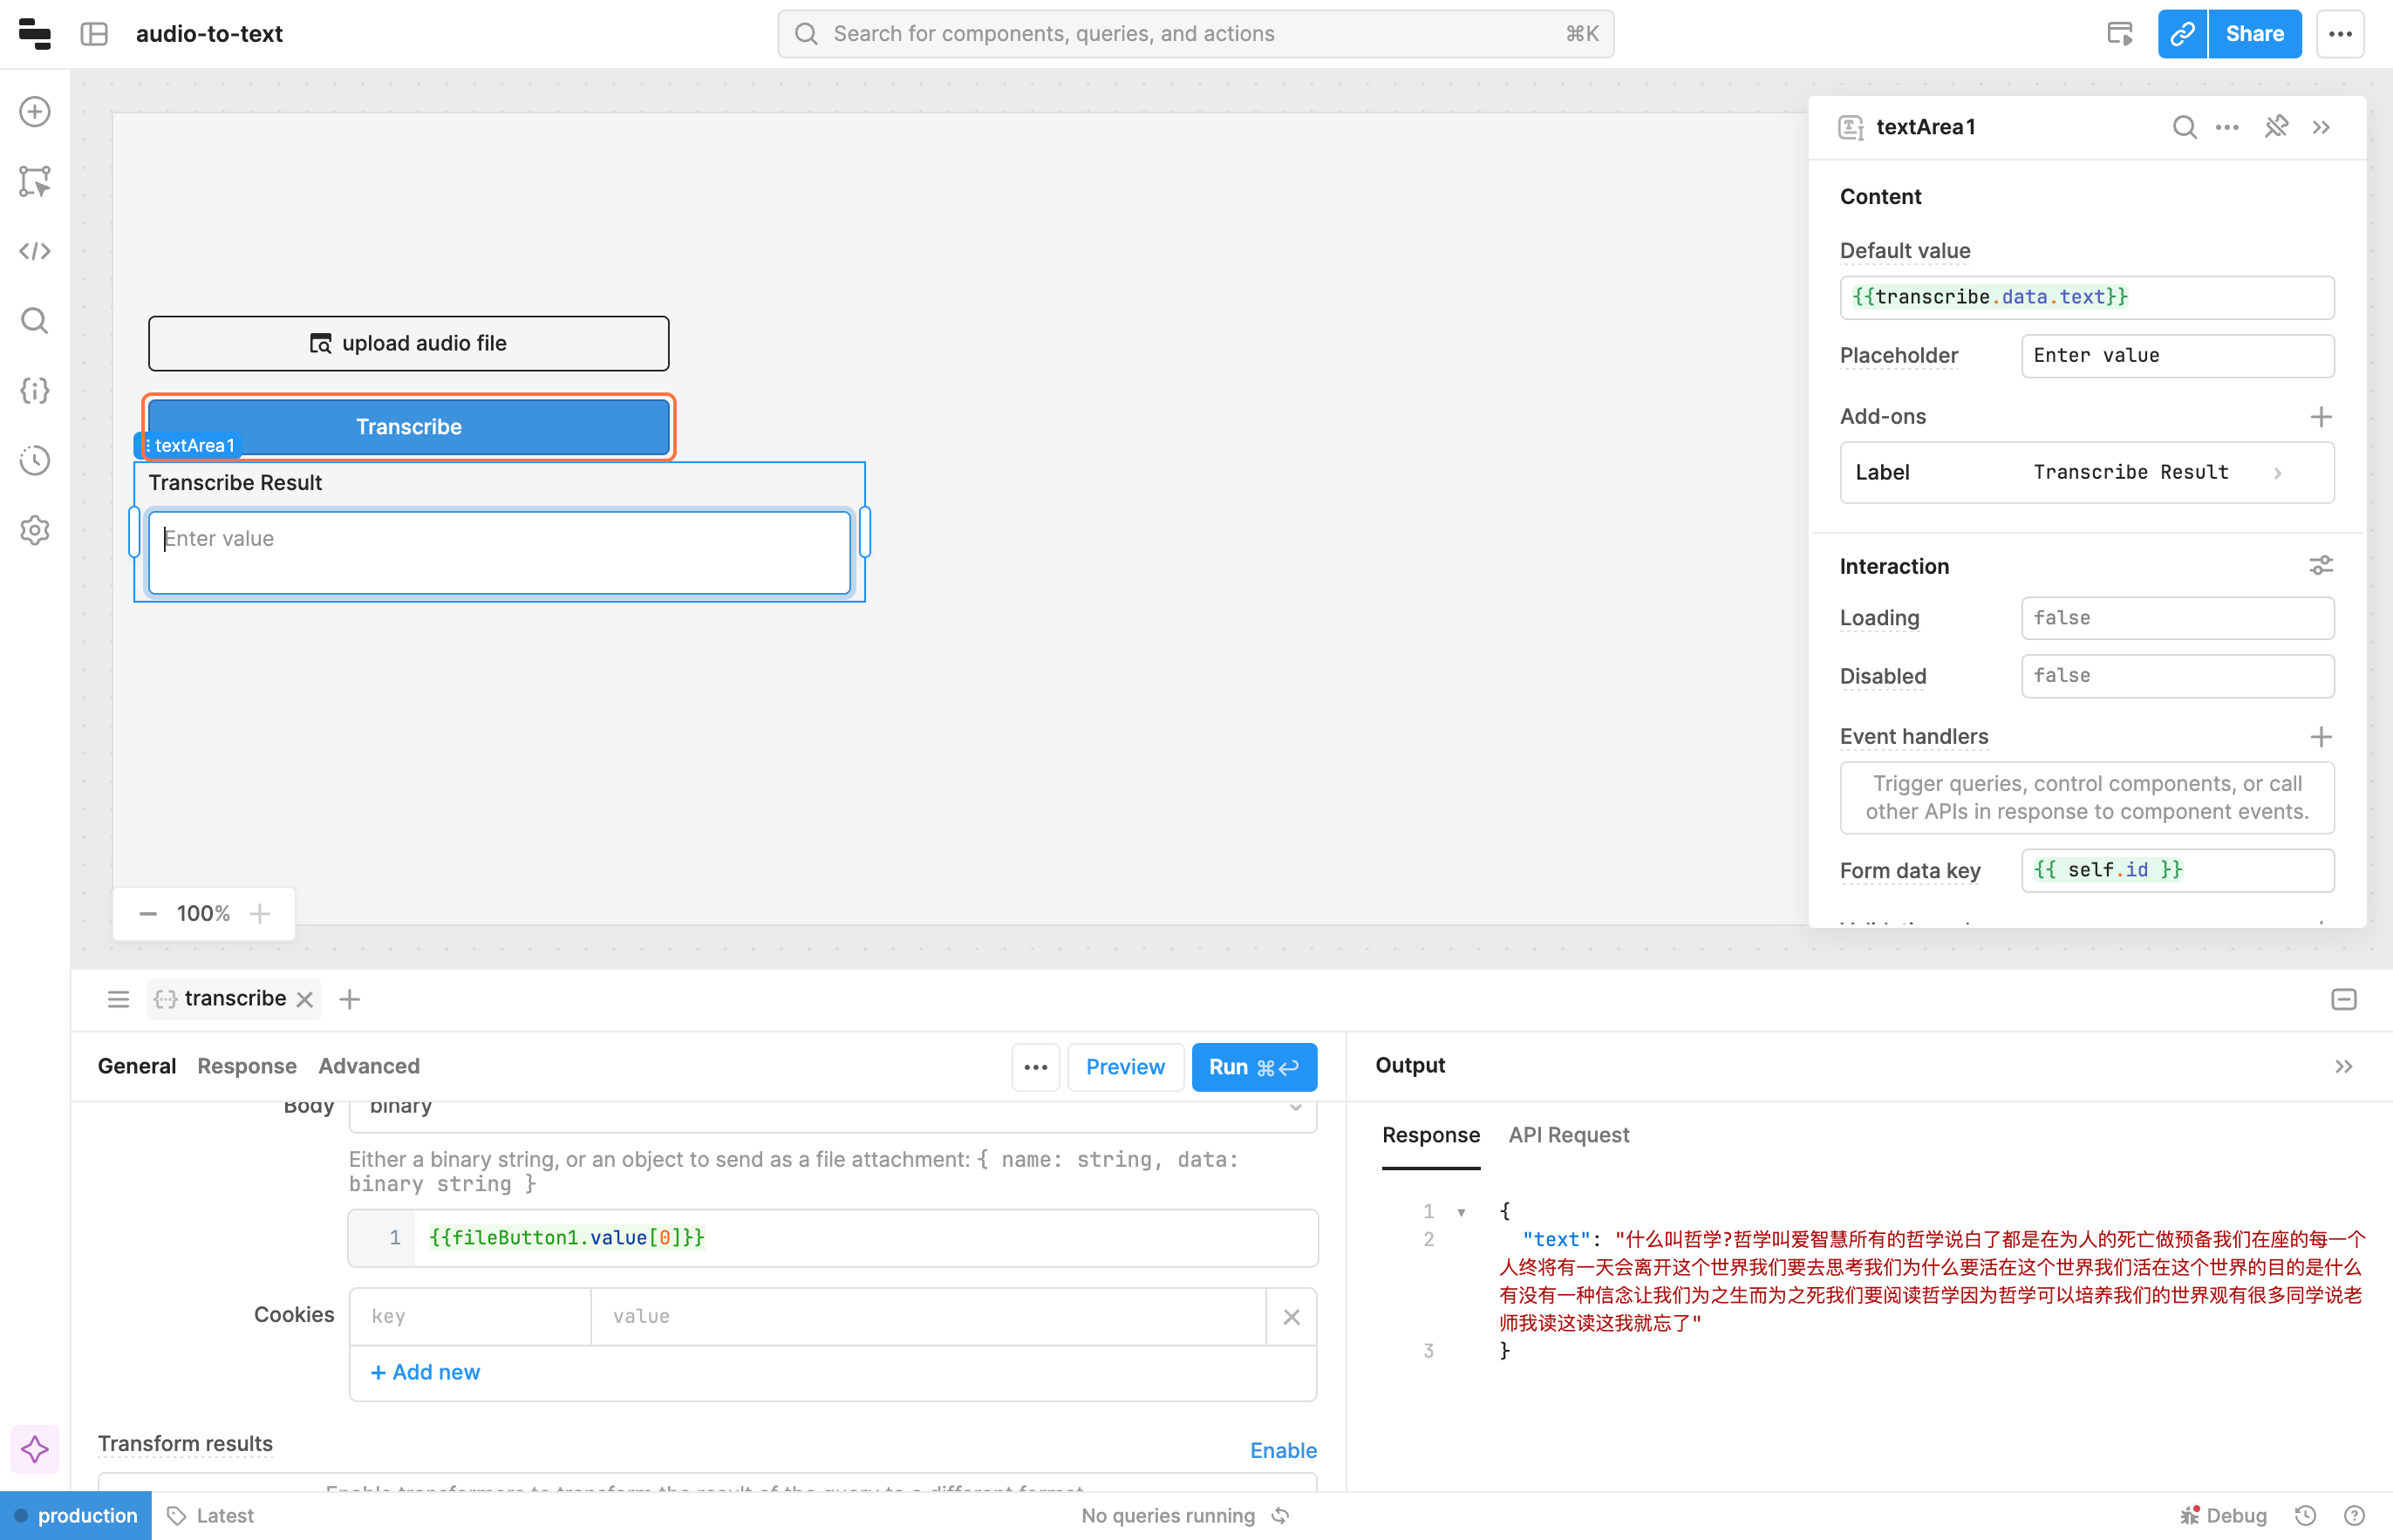Minimize the bottom query panel

click(2344, 999)
